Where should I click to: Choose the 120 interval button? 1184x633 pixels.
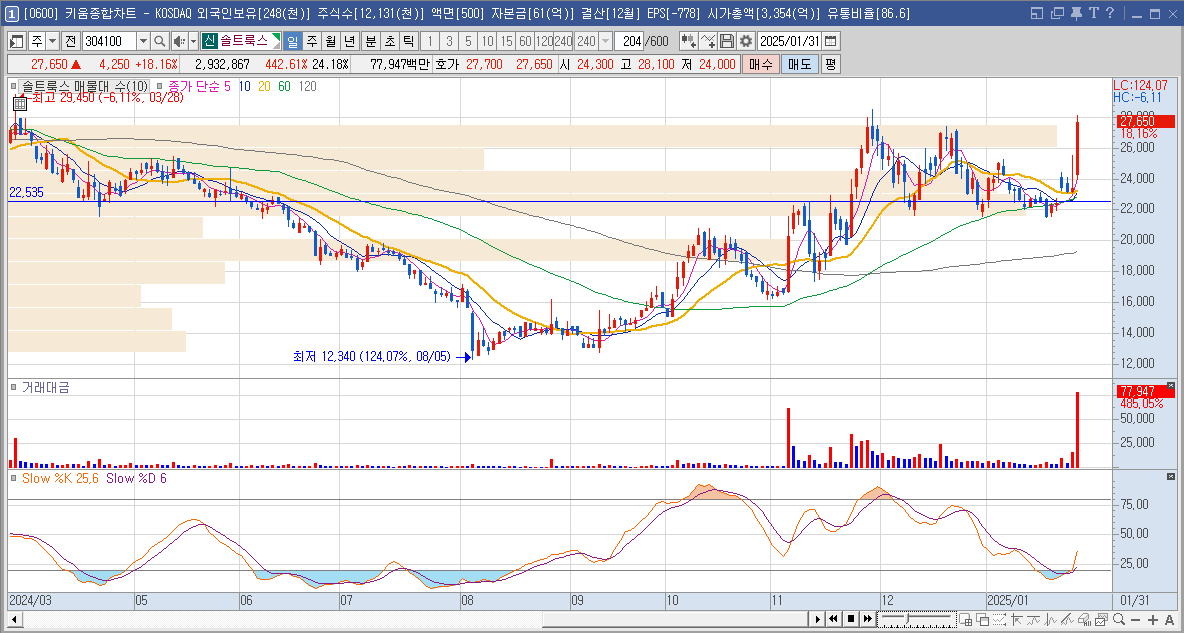coord(545,41)
